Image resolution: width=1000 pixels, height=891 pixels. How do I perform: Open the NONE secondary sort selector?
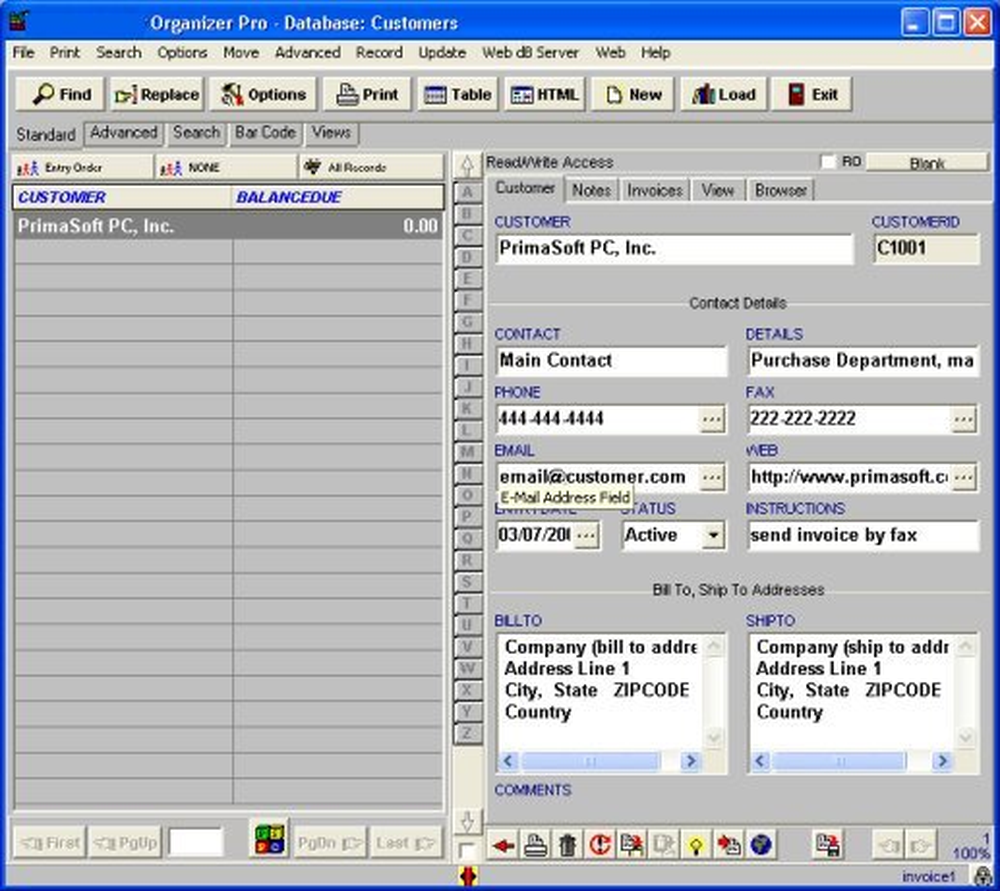(226, 168)
